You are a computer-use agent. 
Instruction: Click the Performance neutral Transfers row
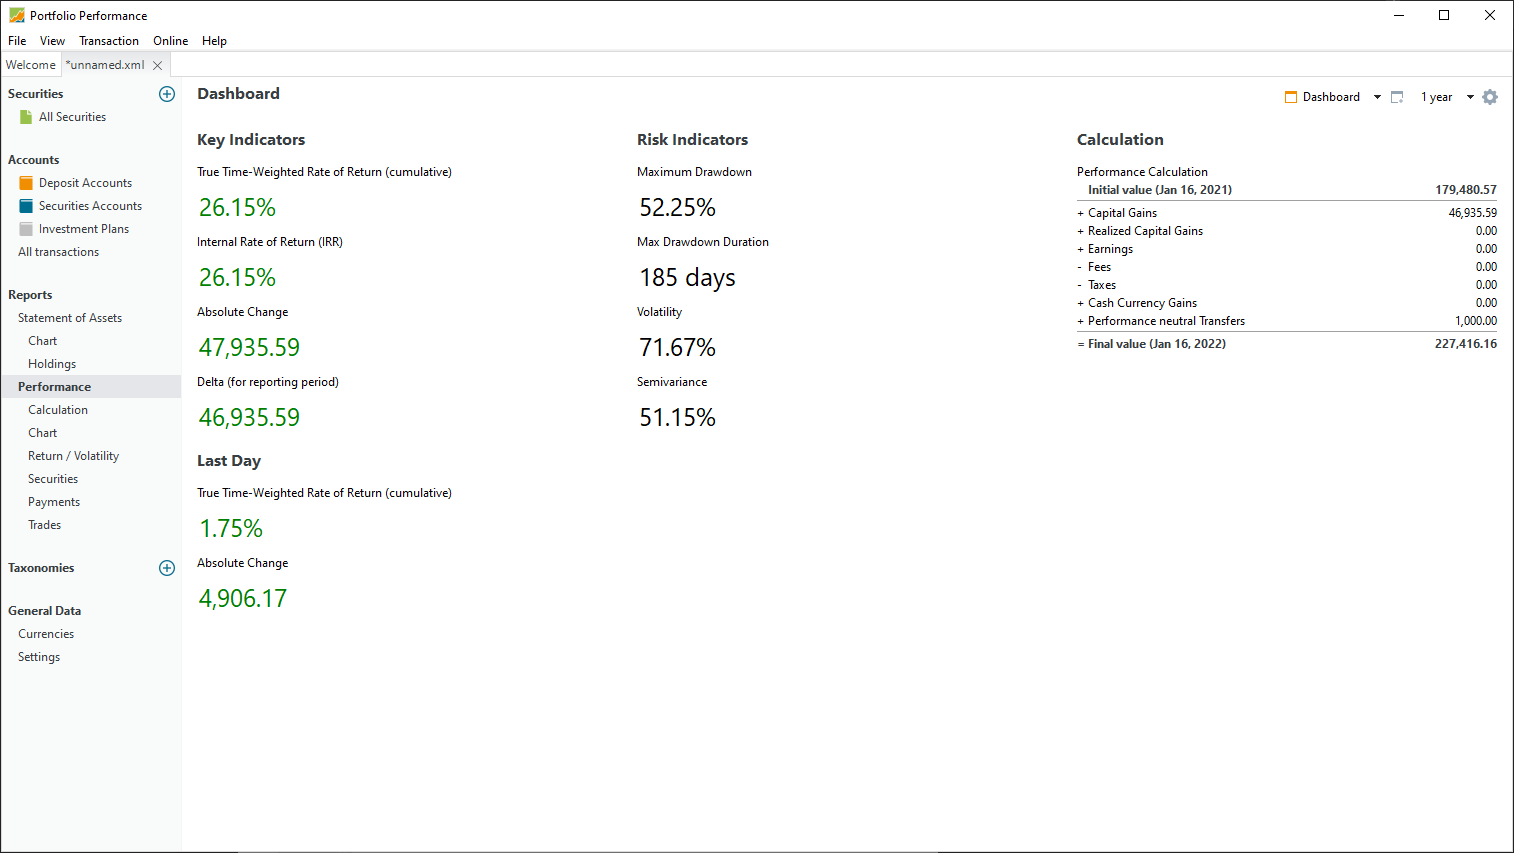click(1287, 321)
